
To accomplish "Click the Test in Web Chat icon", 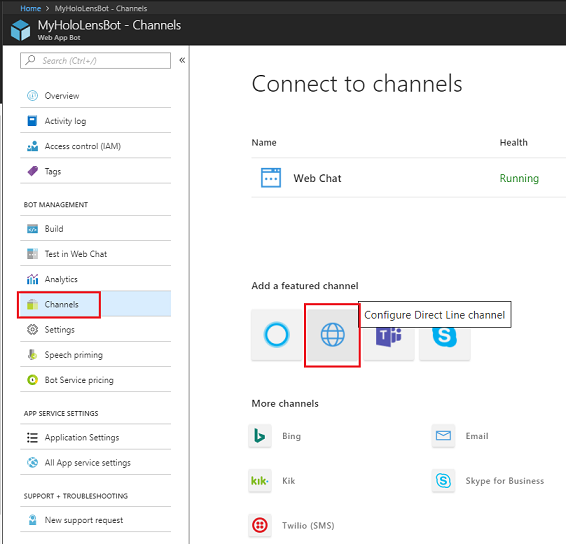I will click(x=32, y=254).
